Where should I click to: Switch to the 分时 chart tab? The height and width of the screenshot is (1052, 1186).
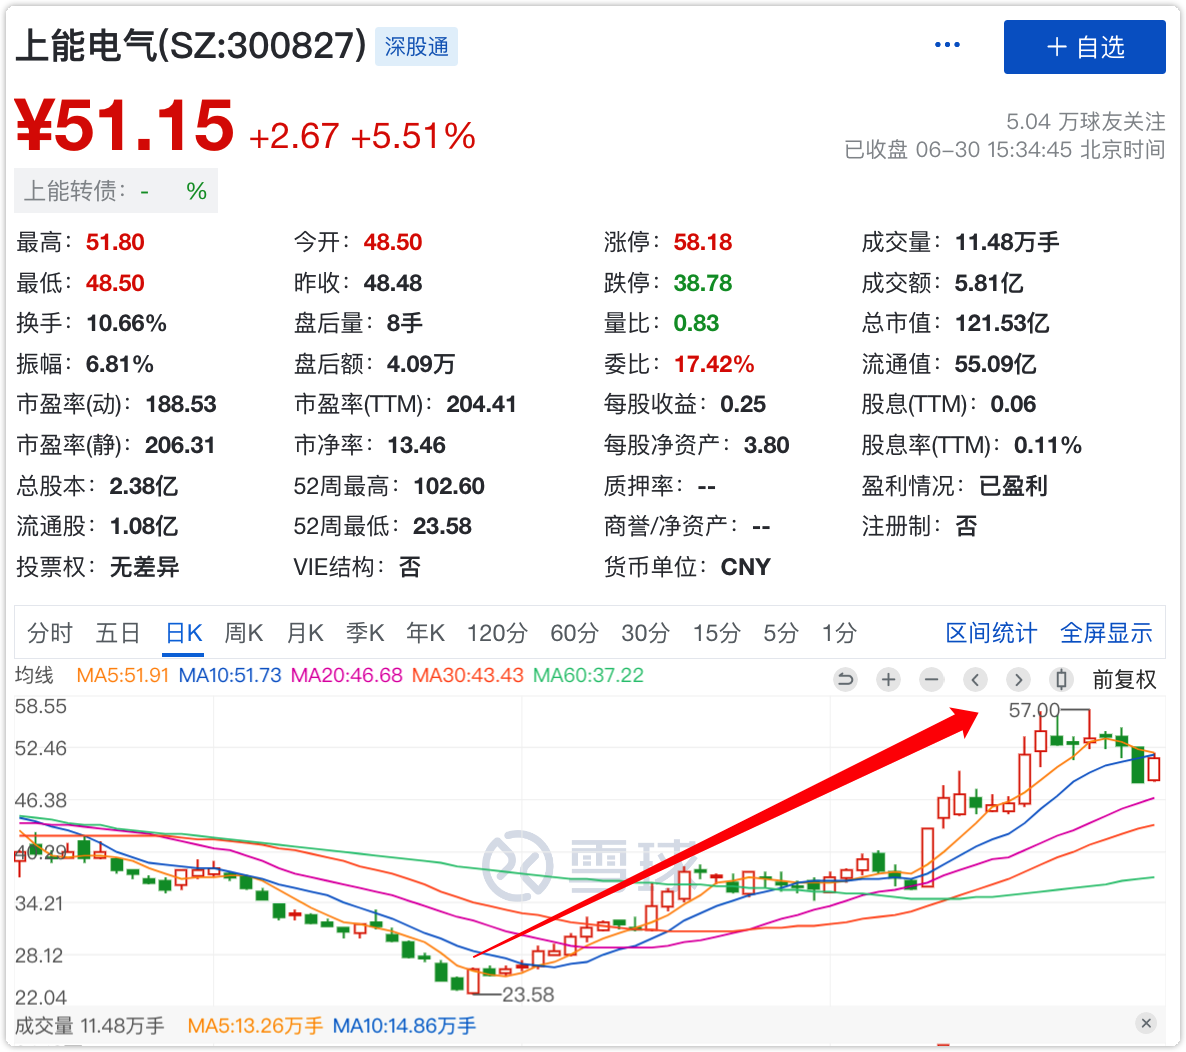50,633
